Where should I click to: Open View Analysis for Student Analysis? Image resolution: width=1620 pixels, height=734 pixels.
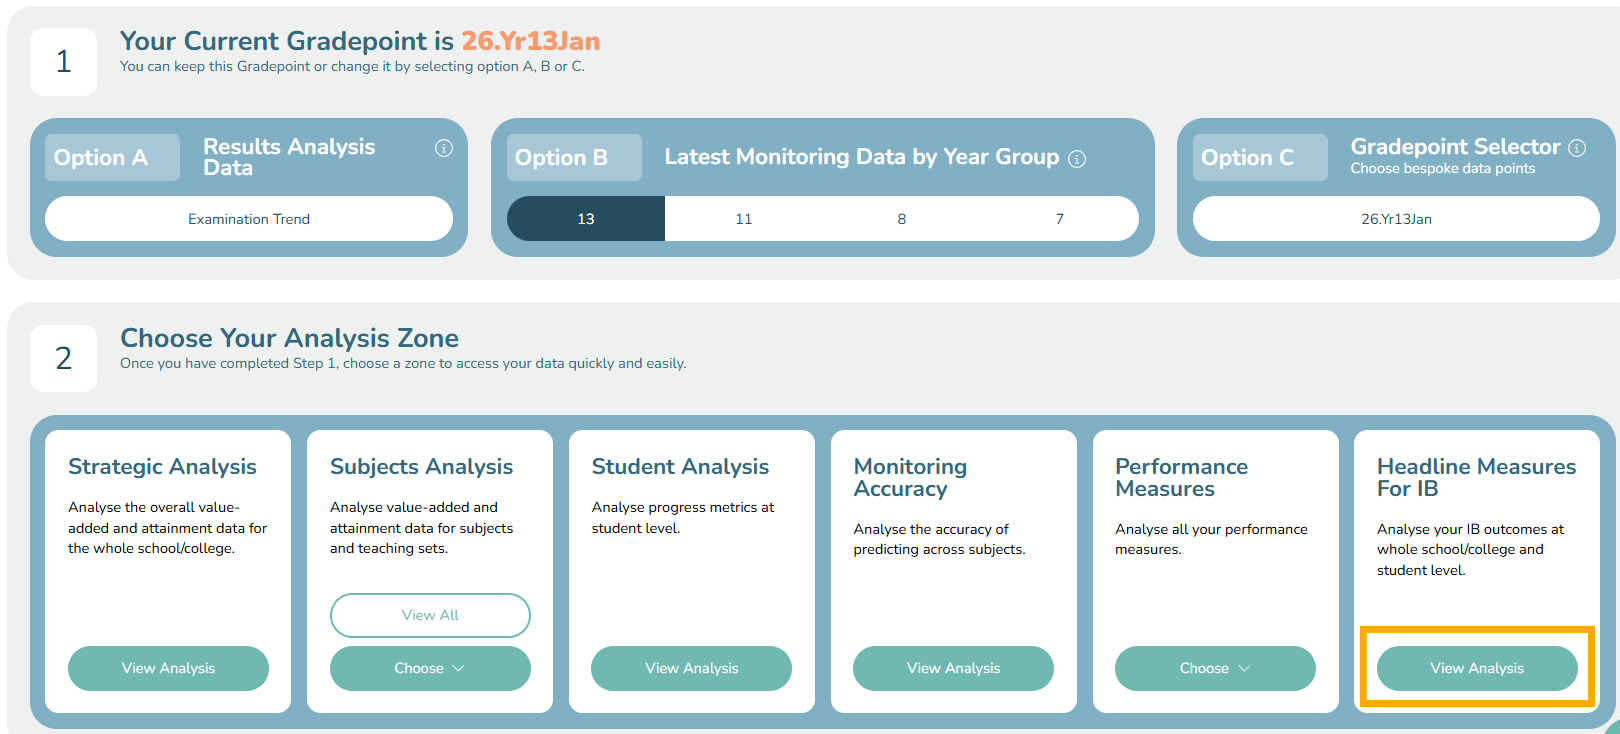(x=691, y=668)
